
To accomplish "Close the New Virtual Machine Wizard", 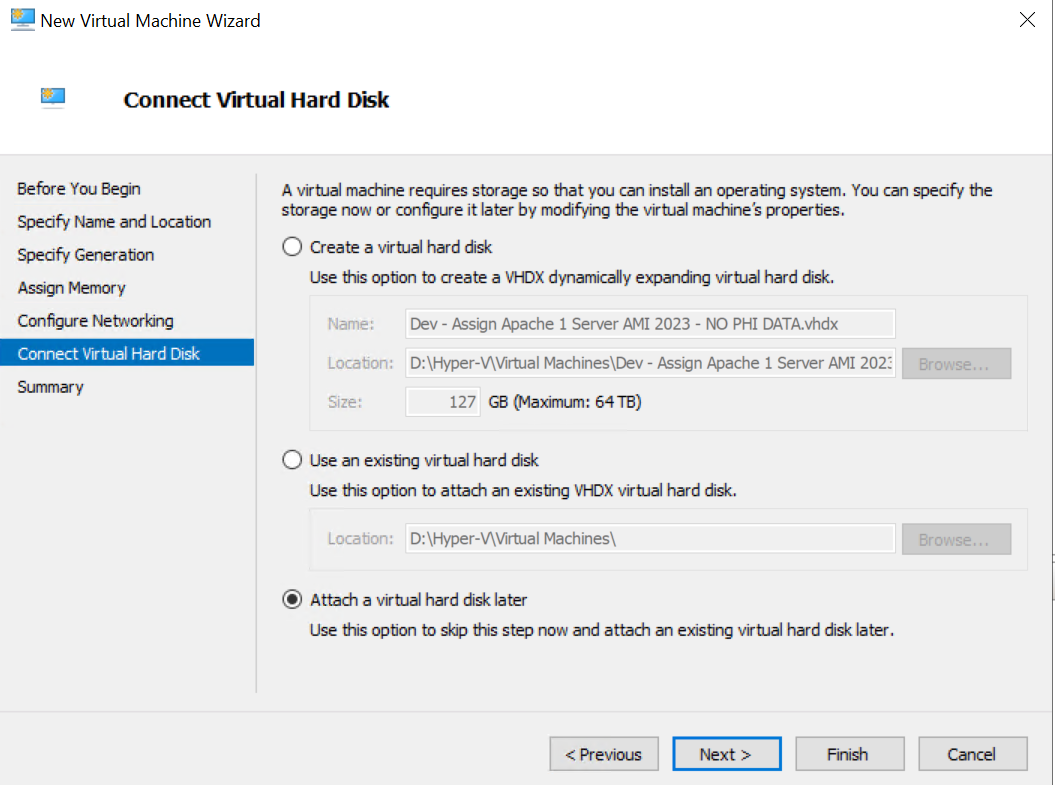I will [1027, 20].
